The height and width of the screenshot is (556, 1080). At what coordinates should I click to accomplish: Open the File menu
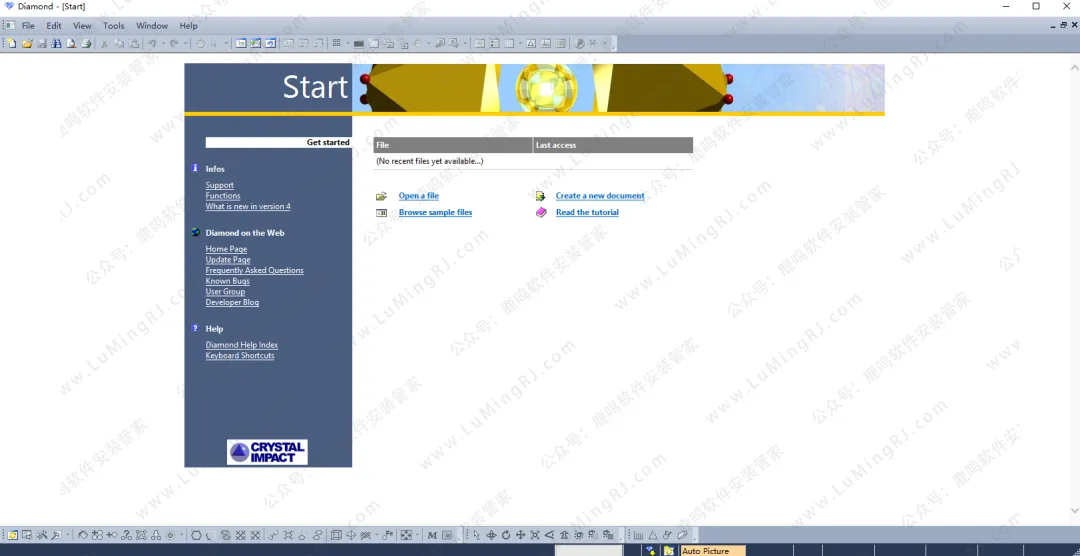(x=28, y=25)
